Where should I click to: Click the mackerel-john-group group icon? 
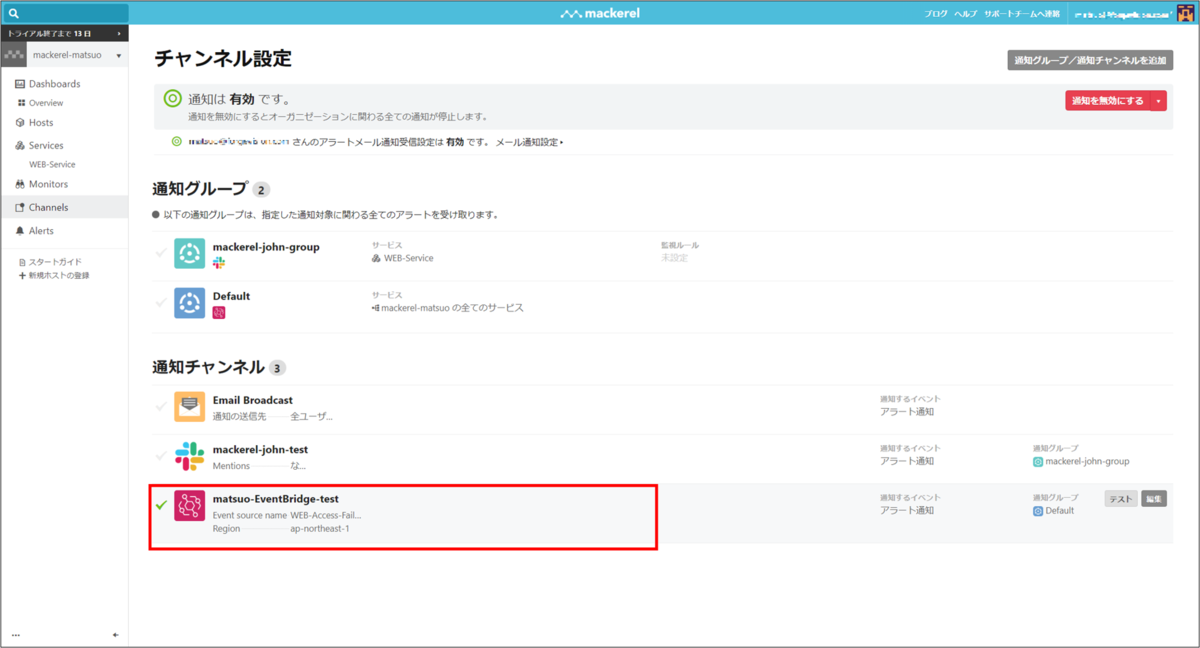tap(190, 254)
